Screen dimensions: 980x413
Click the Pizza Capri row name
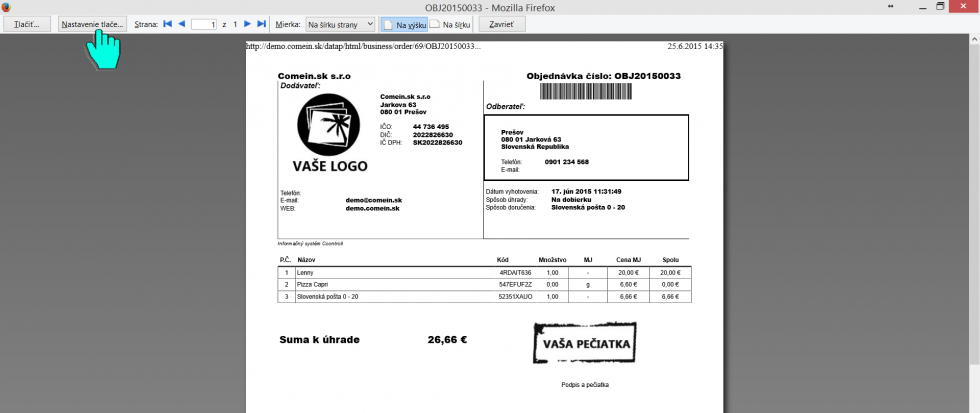point(311,284)
